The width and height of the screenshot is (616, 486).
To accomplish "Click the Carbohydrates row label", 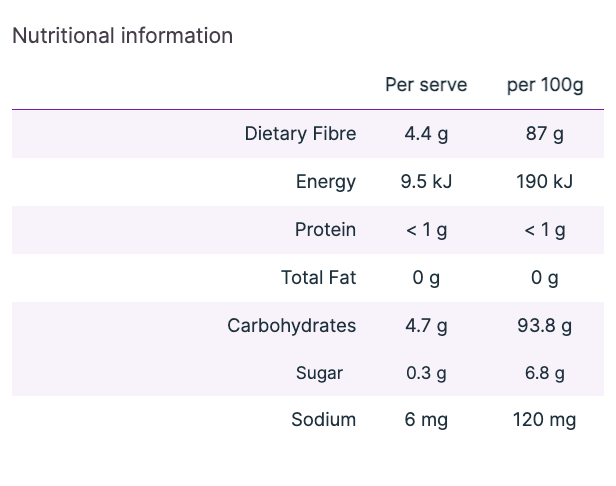I will click(291, 326).
